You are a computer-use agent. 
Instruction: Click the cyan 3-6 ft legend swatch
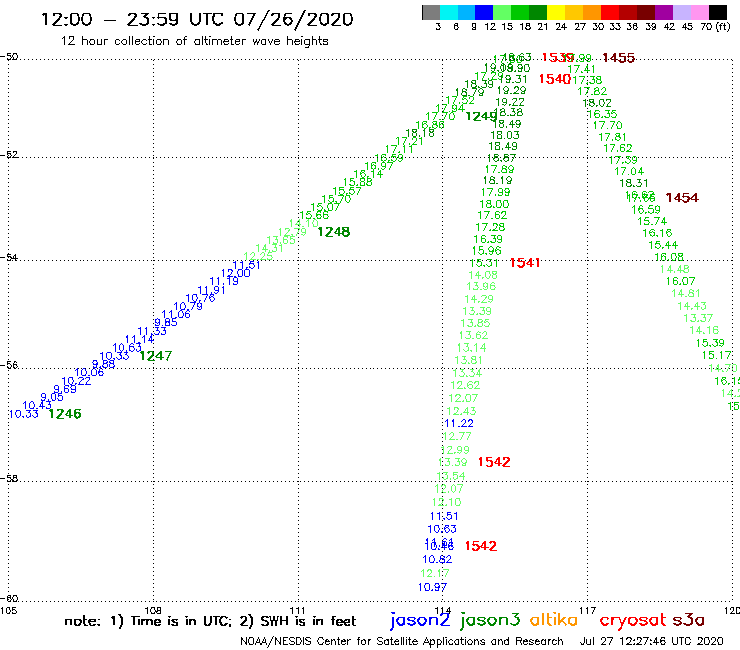coord(449,12)
